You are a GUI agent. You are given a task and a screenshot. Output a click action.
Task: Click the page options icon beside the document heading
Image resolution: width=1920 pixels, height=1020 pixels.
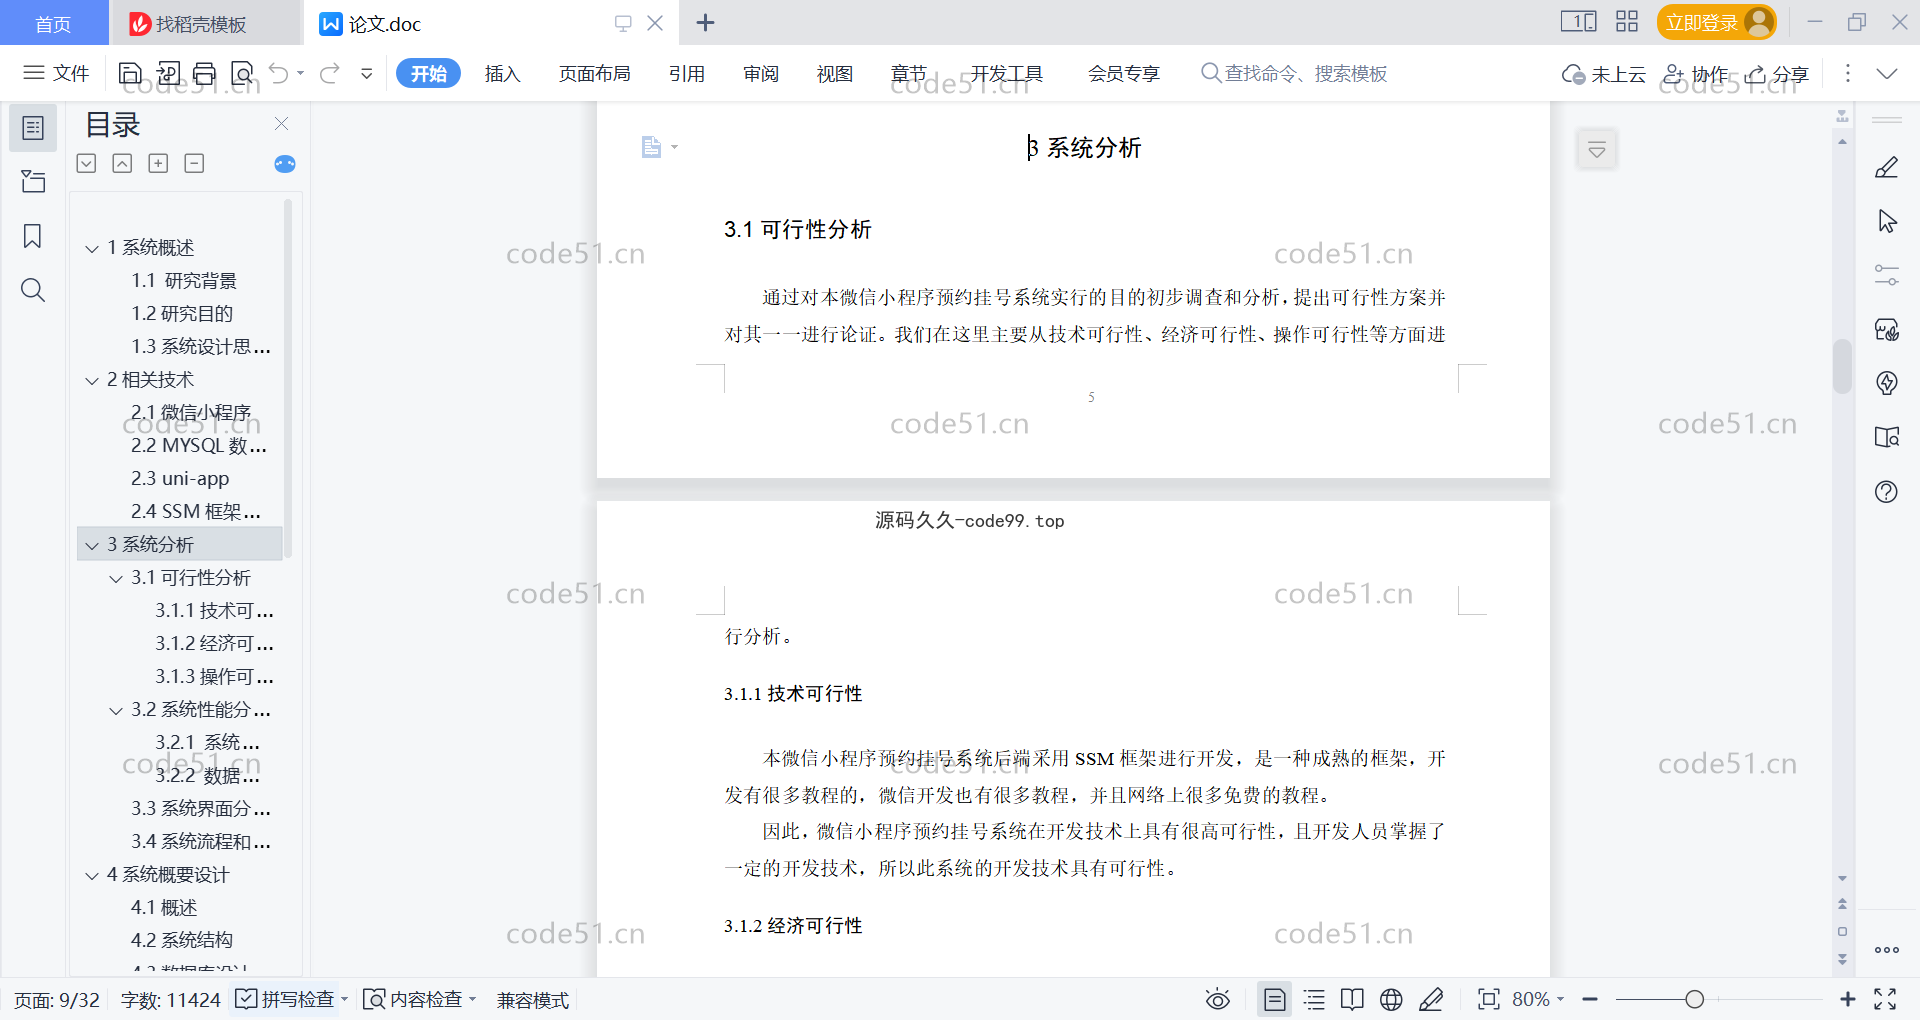[x=659, y=147]
